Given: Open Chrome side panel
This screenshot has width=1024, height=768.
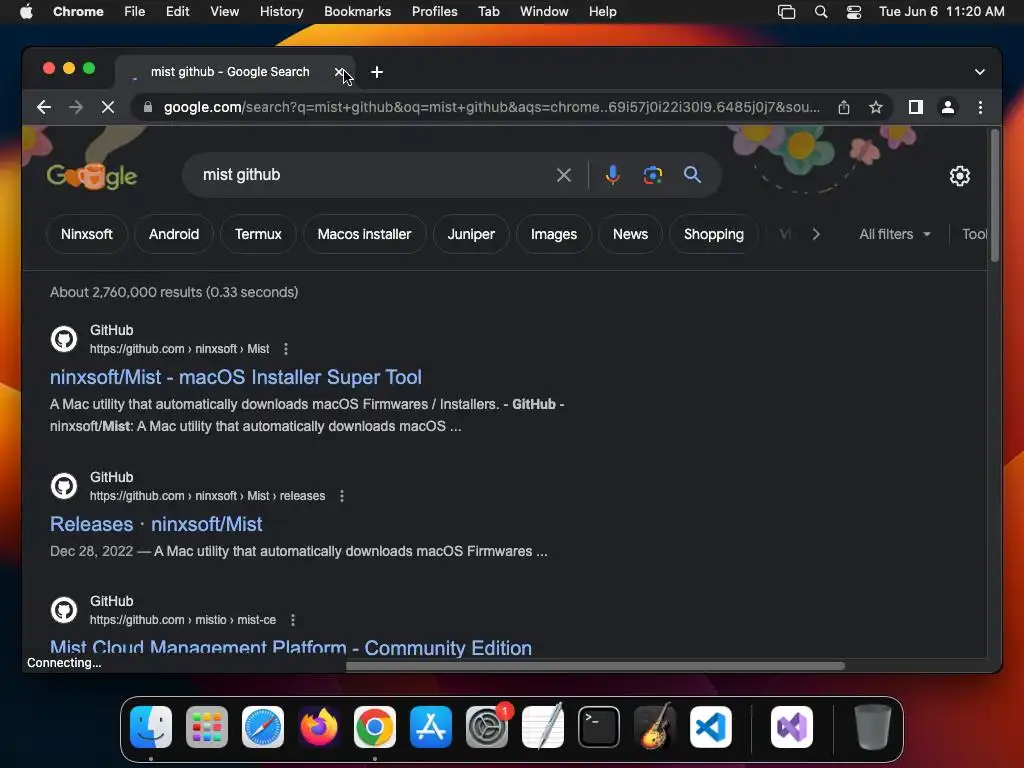Looking at the screenshot, I should point(916,107).
